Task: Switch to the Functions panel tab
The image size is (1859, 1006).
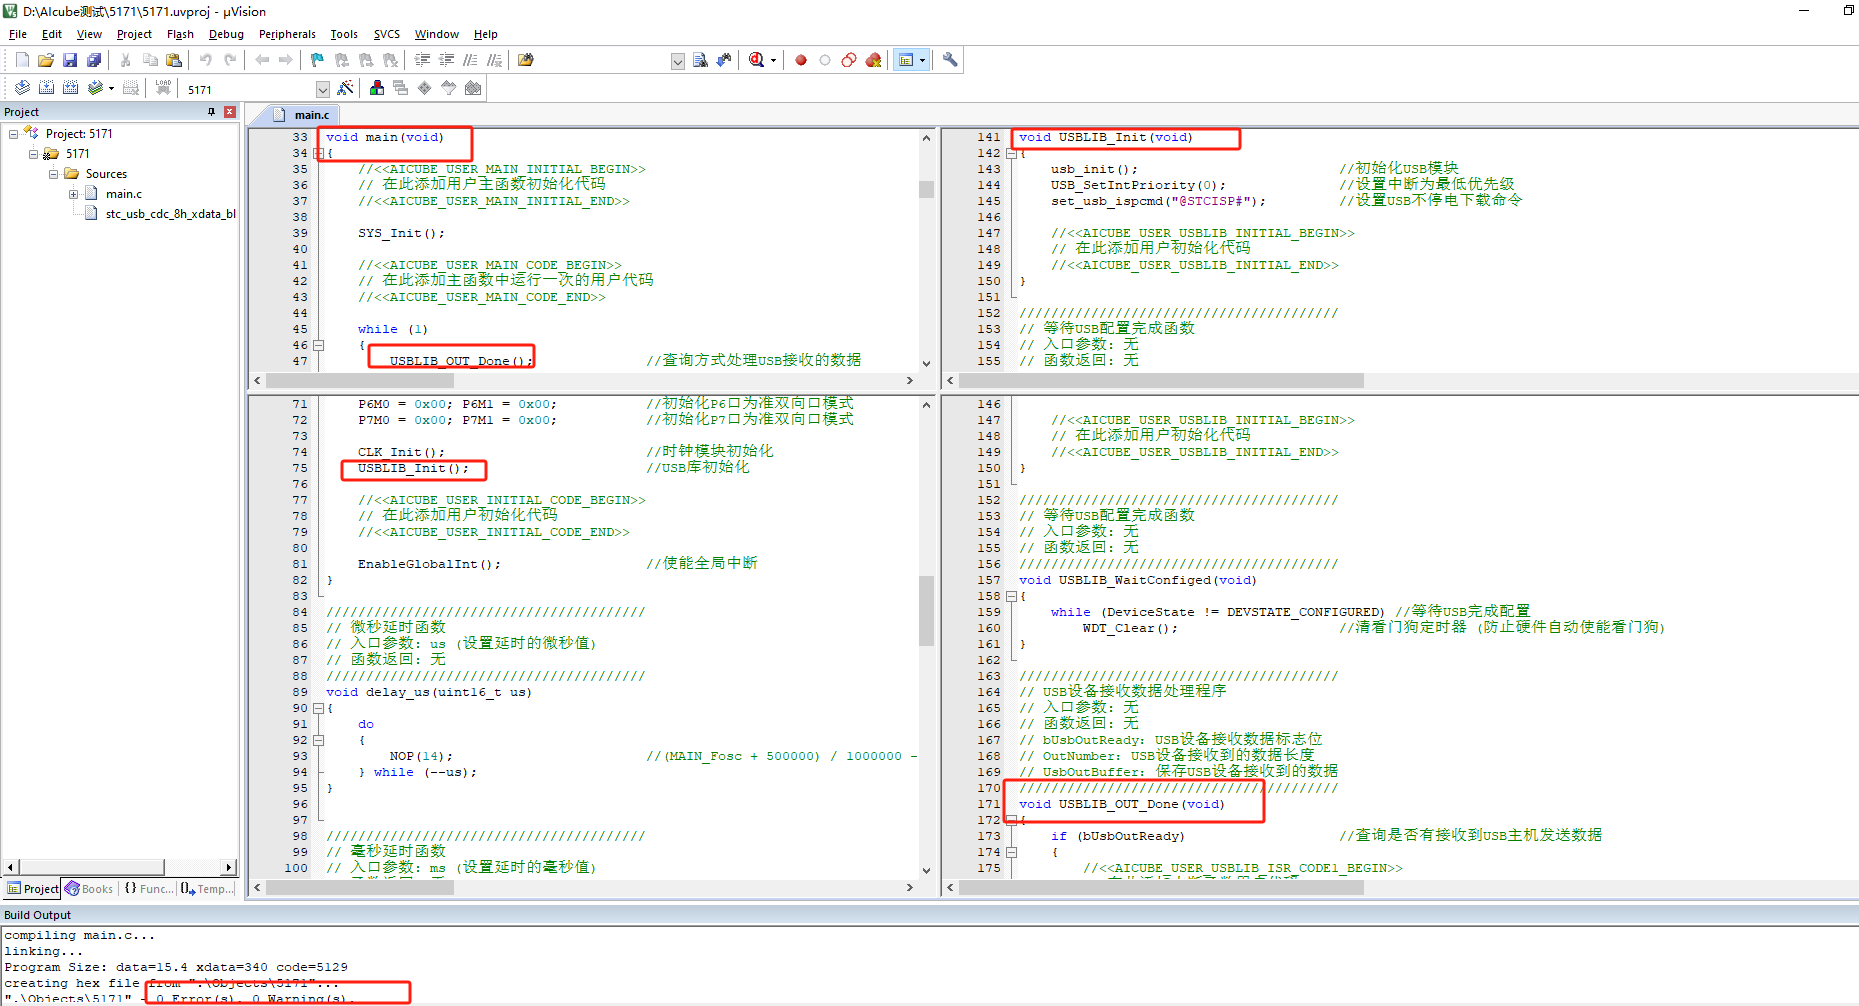Action: (148, 888)
